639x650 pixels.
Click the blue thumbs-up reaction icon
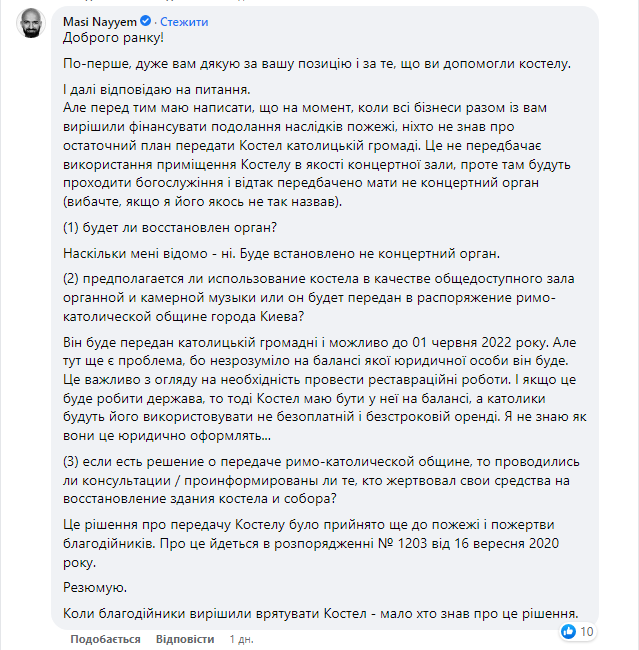[568, 631]
